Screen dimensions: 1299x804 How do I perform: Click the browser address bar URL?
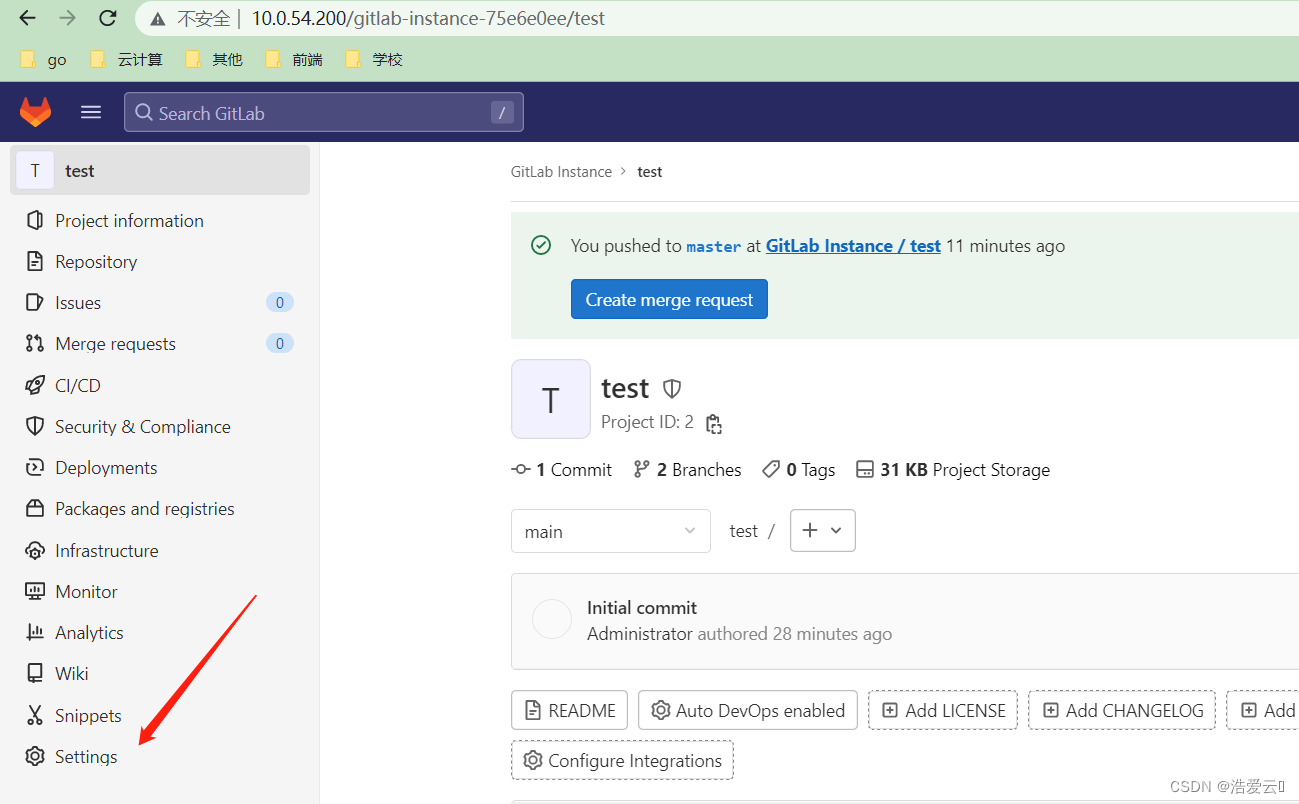click(428, 18)
